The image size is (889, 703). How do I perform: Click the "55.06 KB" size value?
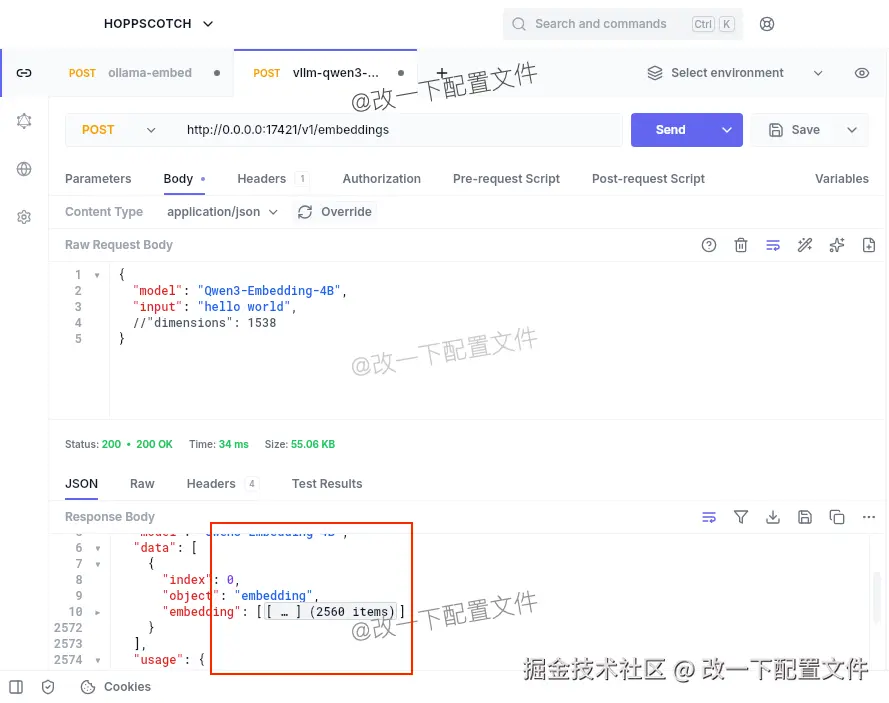[x=313, y=444]
